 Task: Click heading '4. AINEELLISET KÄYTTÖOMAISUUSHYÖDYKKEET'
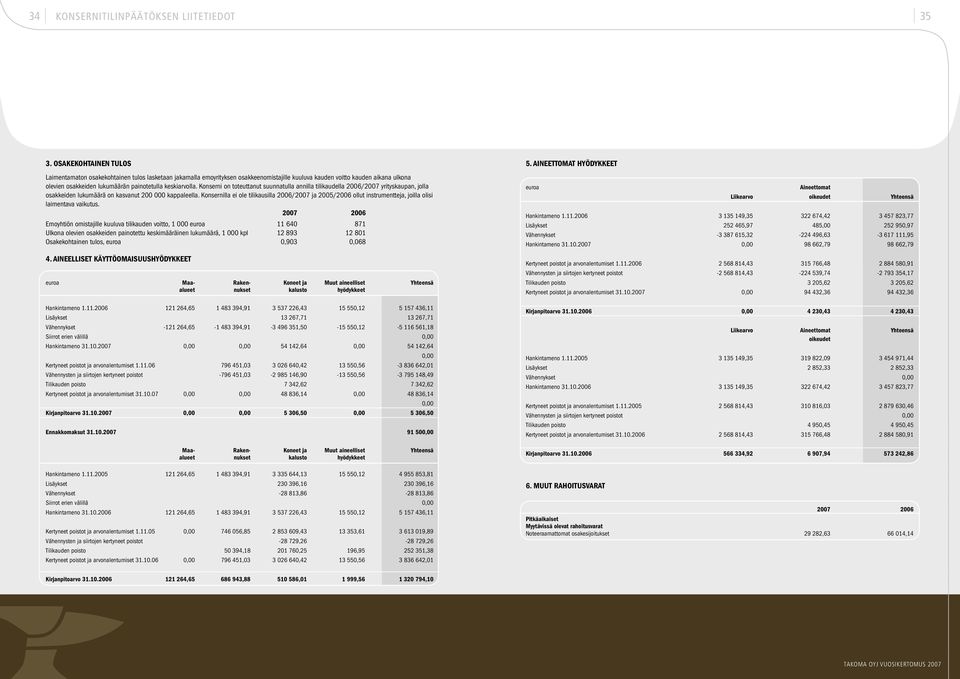pos(118,259)
